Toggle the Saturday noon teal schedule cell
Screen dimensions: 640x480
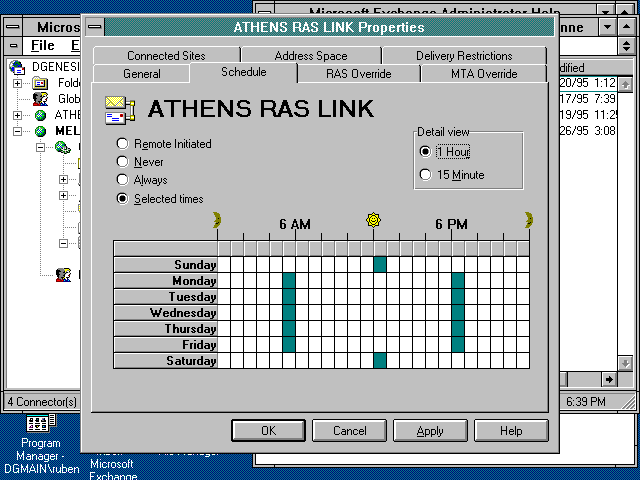tap(380, 361)
